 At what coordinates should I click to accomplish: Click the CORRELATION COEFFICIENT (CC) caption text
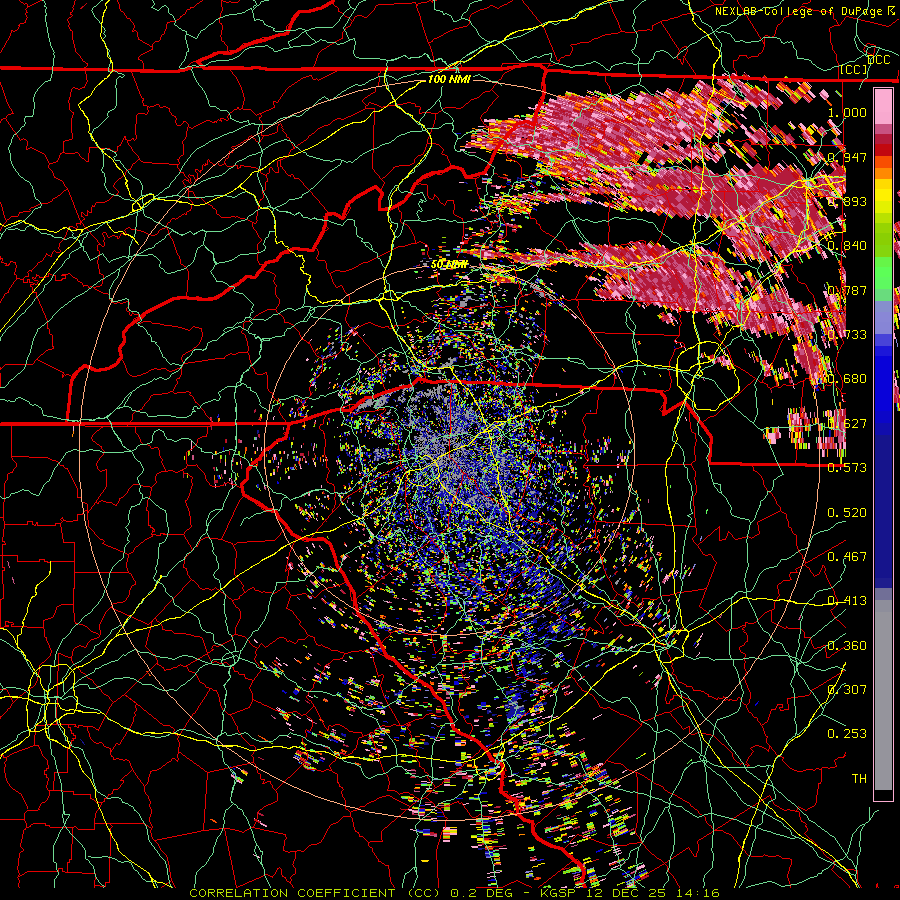315,893
